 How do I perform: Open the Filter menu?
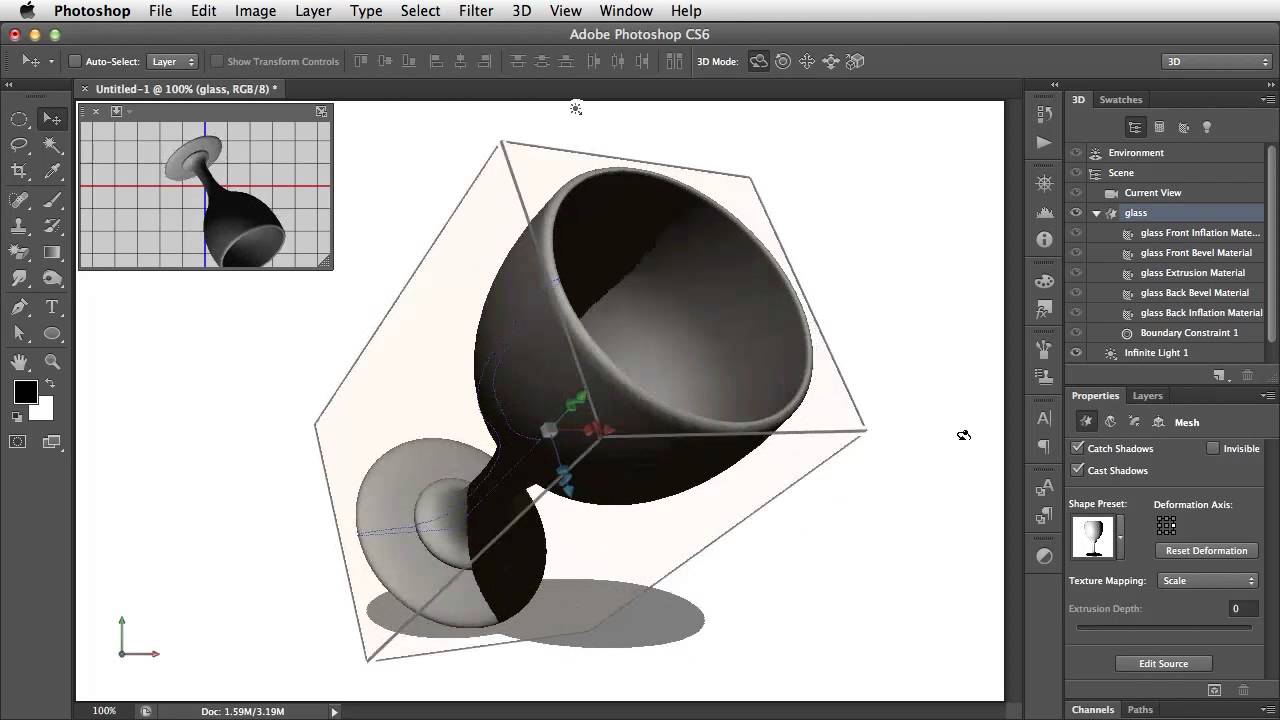point(476,11)
